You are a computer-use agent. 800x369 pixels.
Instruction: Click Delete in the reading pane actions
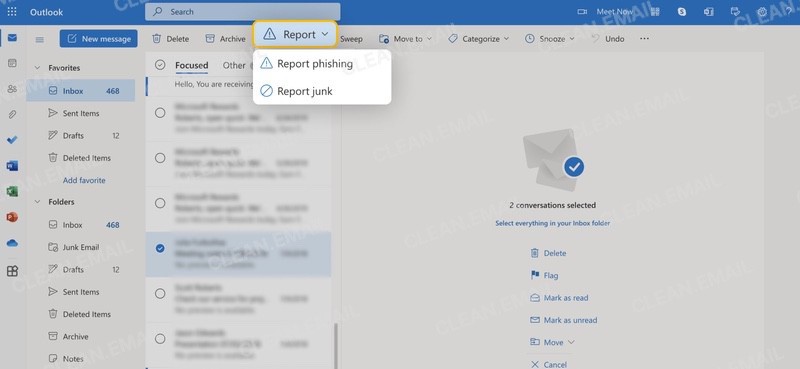pyautogui.click(x=548, y=253)
